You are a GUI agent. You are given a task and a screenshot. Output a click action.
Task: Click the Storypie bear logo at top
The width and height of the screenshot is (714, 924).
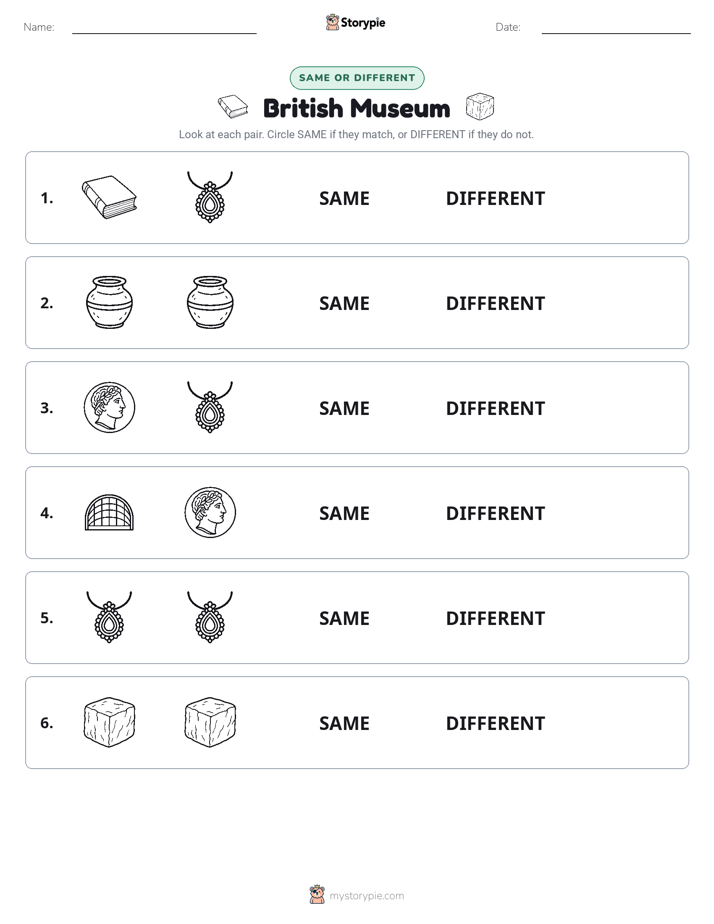[x=333, y=22]
